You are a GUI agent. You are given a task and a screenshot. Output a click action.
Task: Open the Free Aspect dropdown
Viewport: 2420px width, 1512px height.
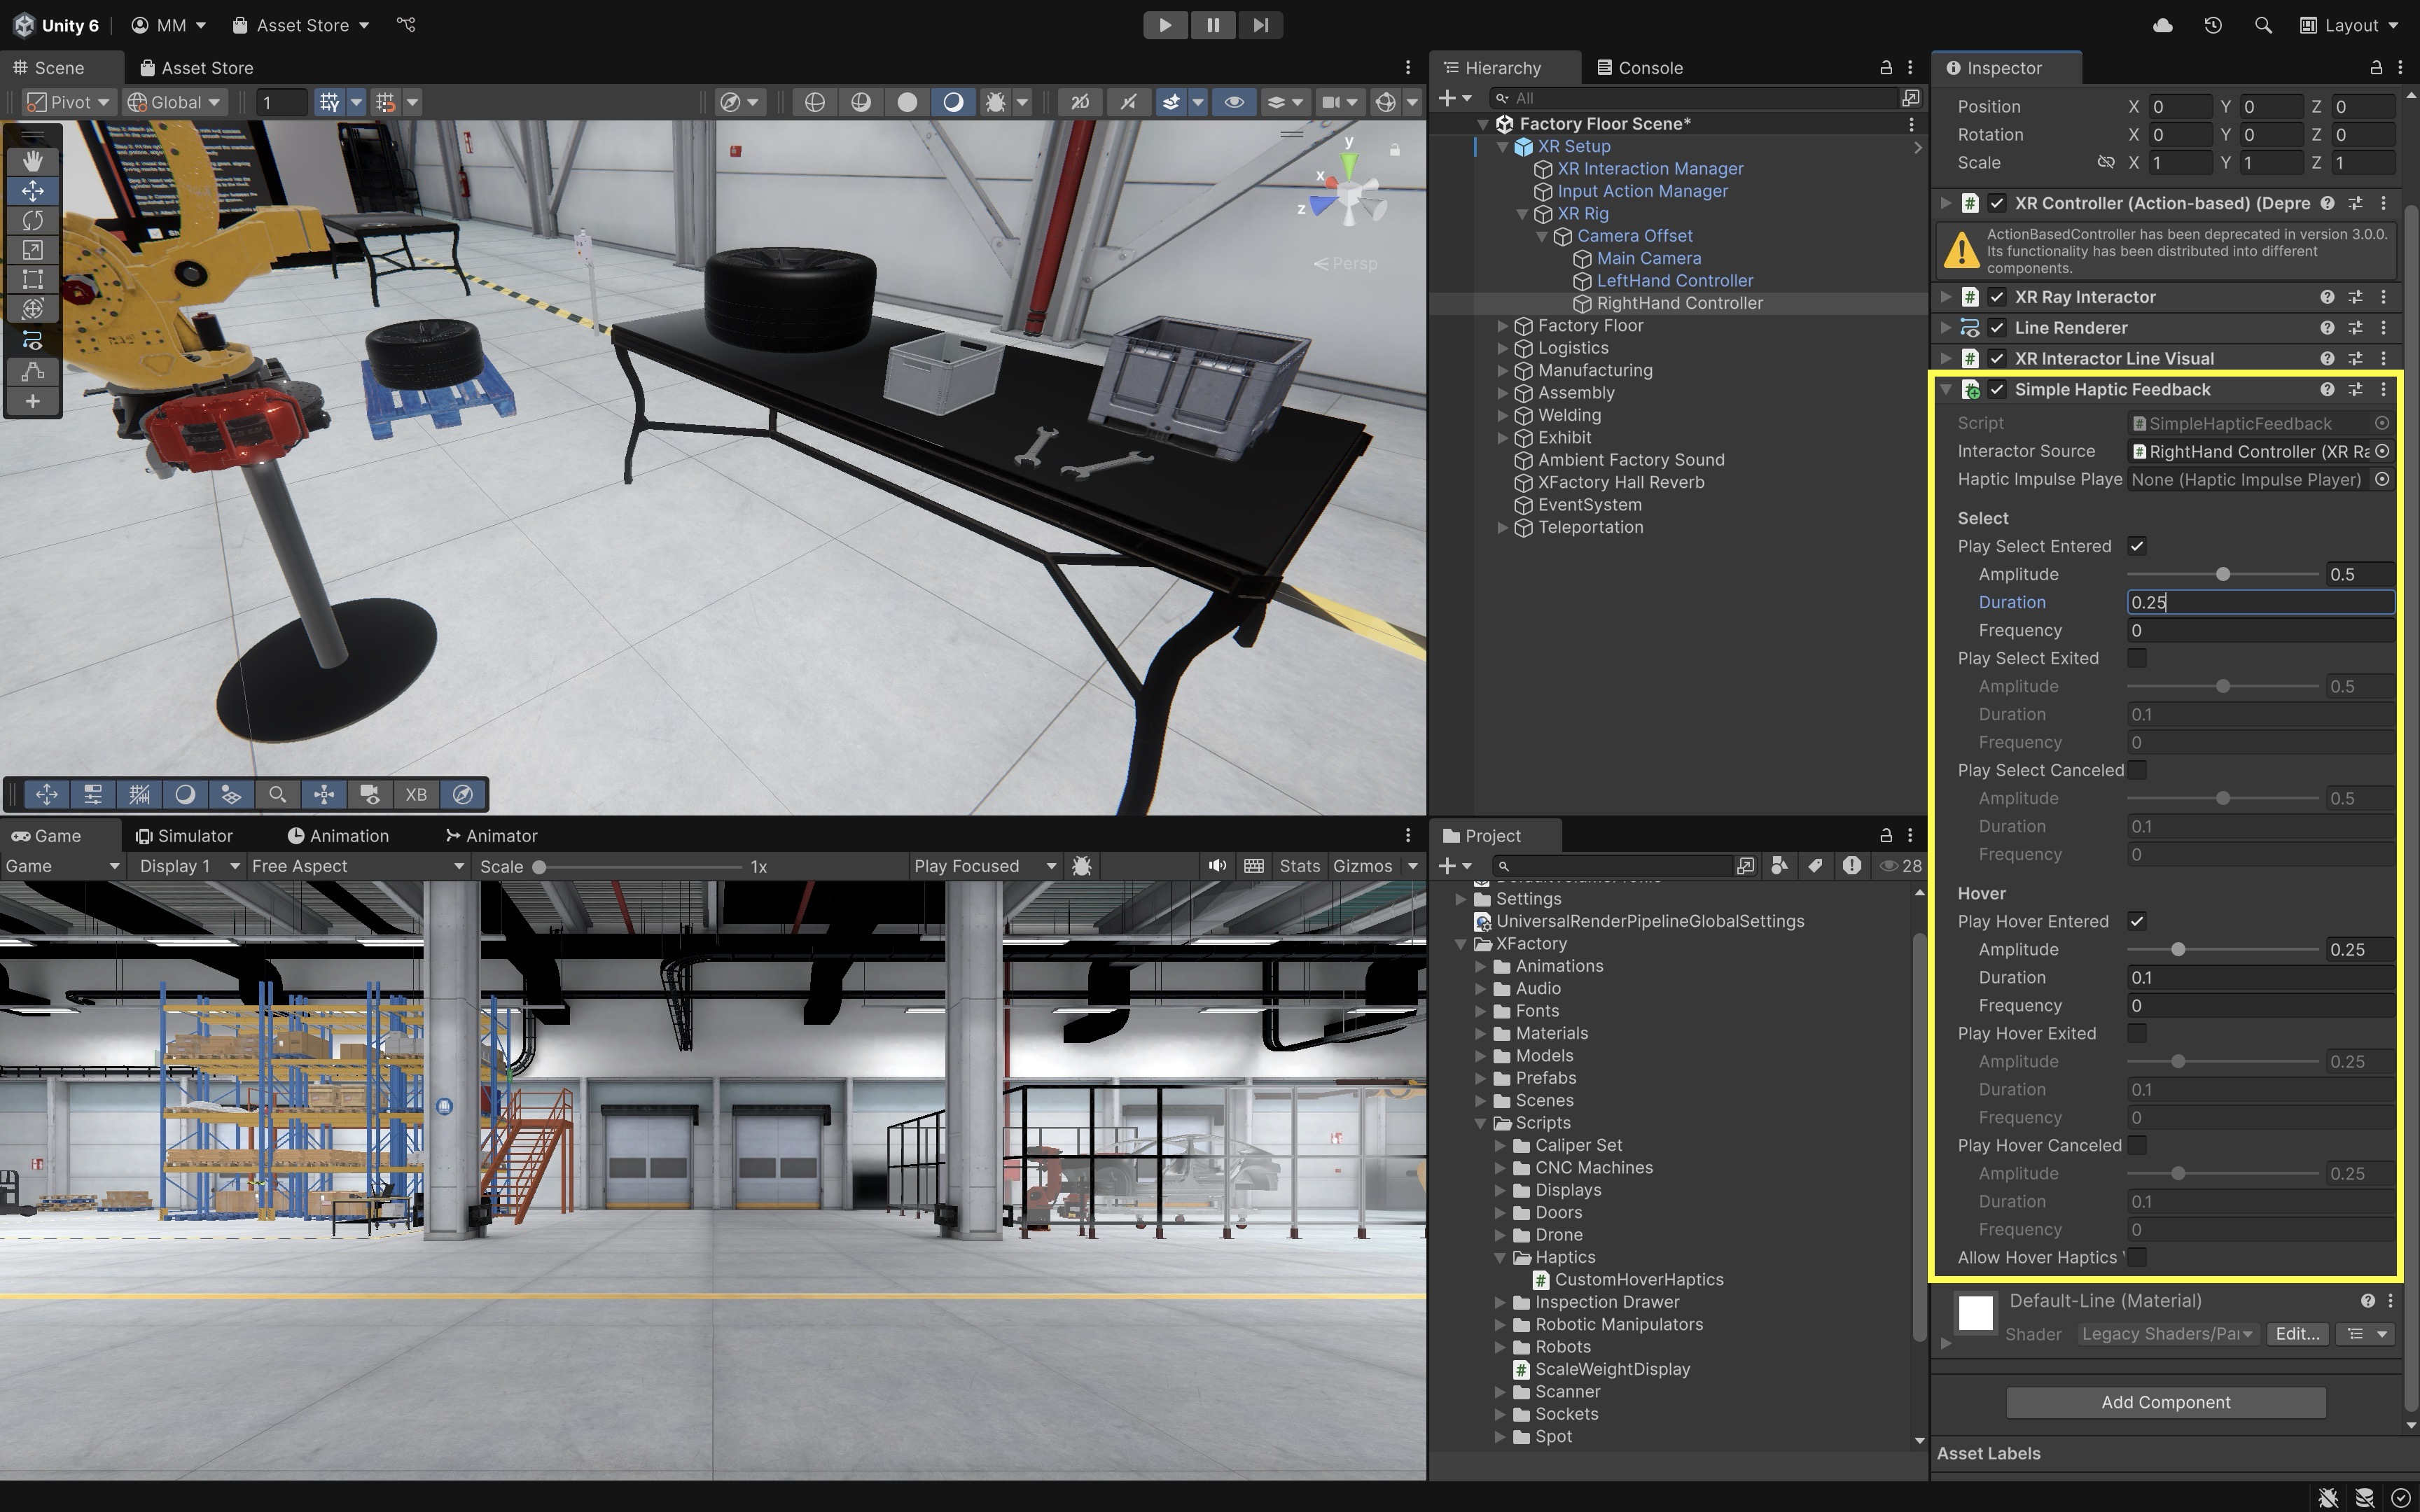(358, 866)
